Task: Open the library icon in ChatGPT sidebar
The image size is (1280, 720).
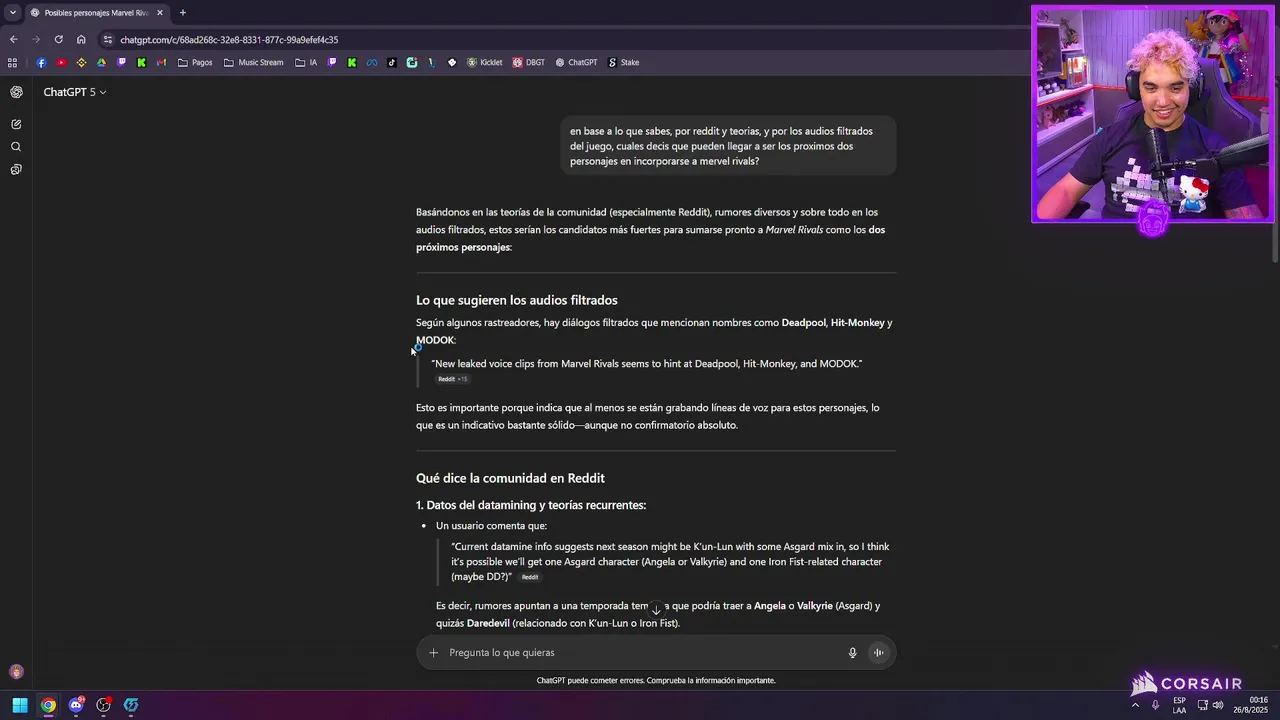Action: coord(16,170)
